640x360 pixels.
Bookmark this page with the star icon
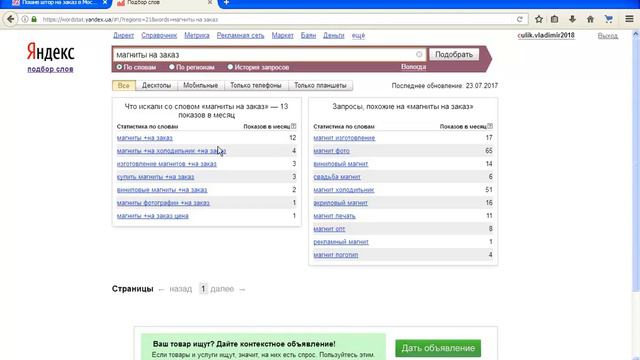tap(539, 19)
